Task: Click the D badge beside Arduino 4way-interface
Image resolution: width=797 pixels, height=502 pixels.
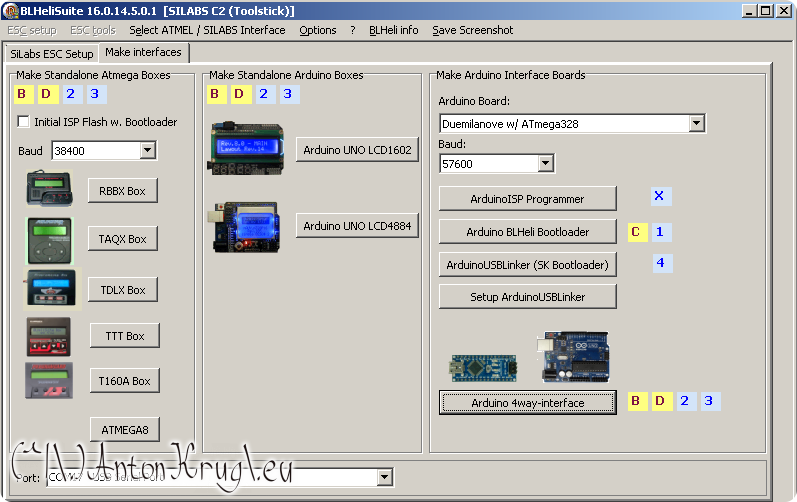Action: pyautogui.click(x=660, y=401)
